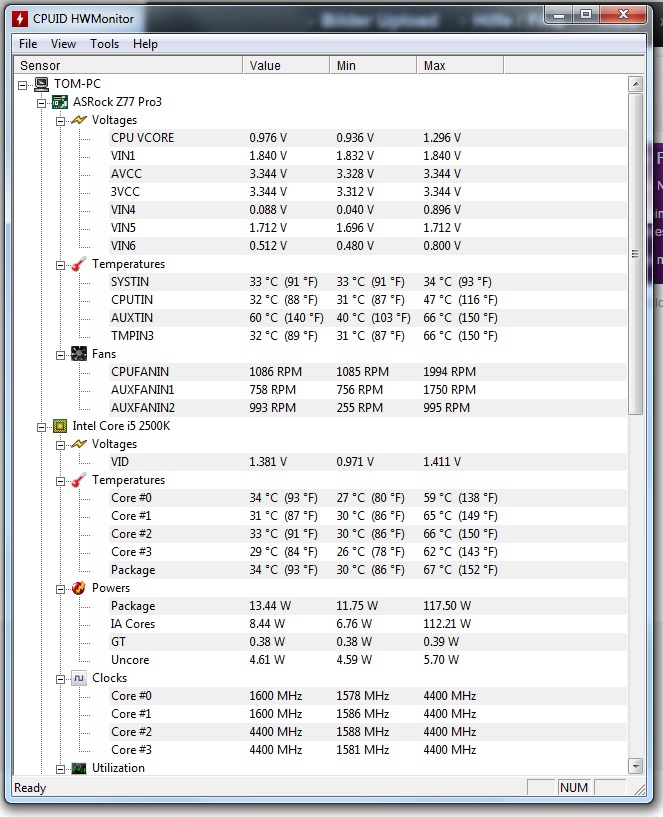Image resolution: width=663 pixels, height=817 pixels.
Task: Select the GT power row
Action: [x=367, y=642]
